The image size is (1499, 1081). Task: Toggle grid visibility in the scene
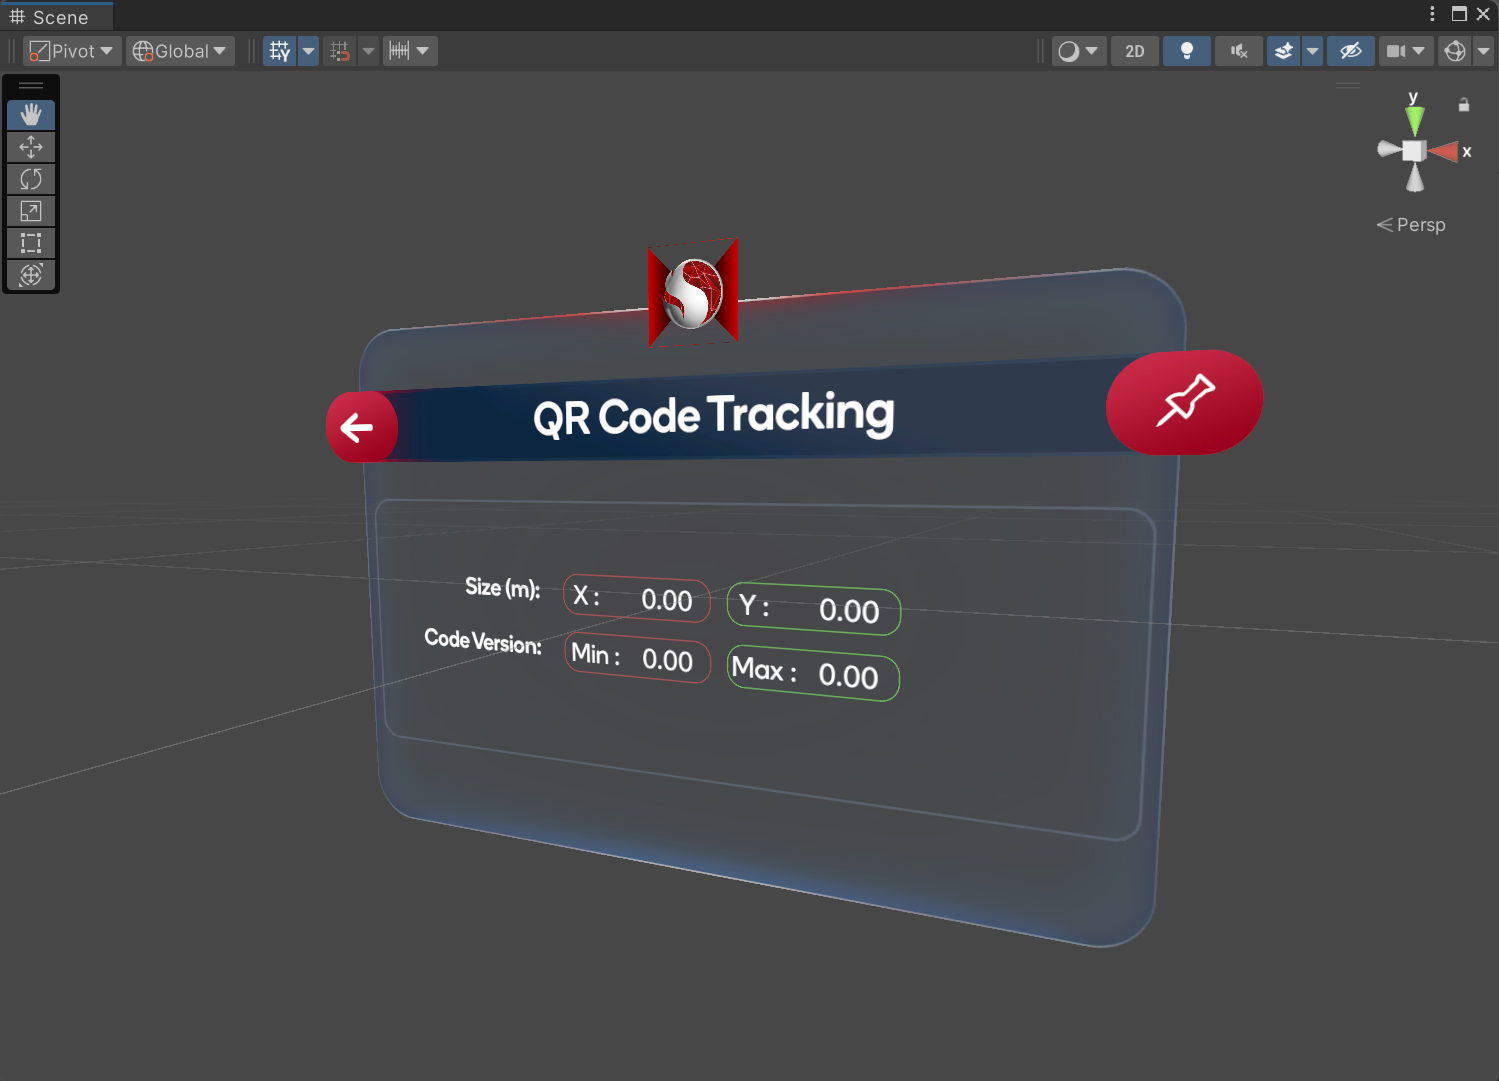click(x=280, y=51)
